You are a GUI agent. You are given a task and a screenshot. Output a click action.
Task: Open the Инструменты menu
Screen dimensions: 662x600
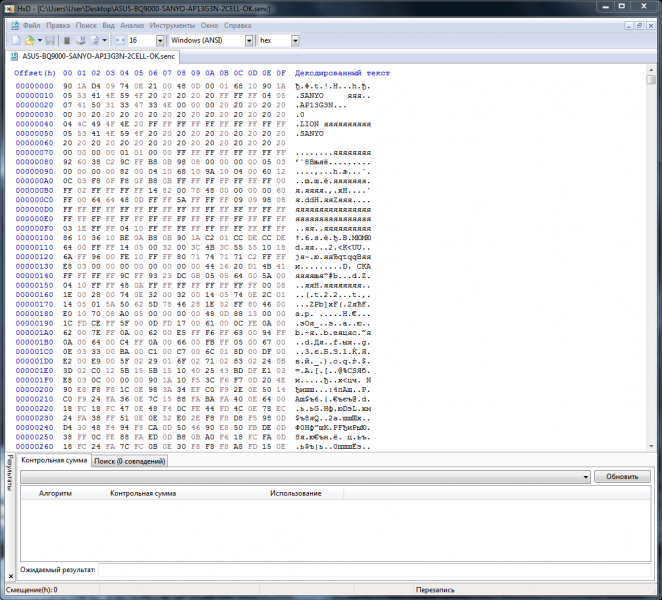point(172,25)
